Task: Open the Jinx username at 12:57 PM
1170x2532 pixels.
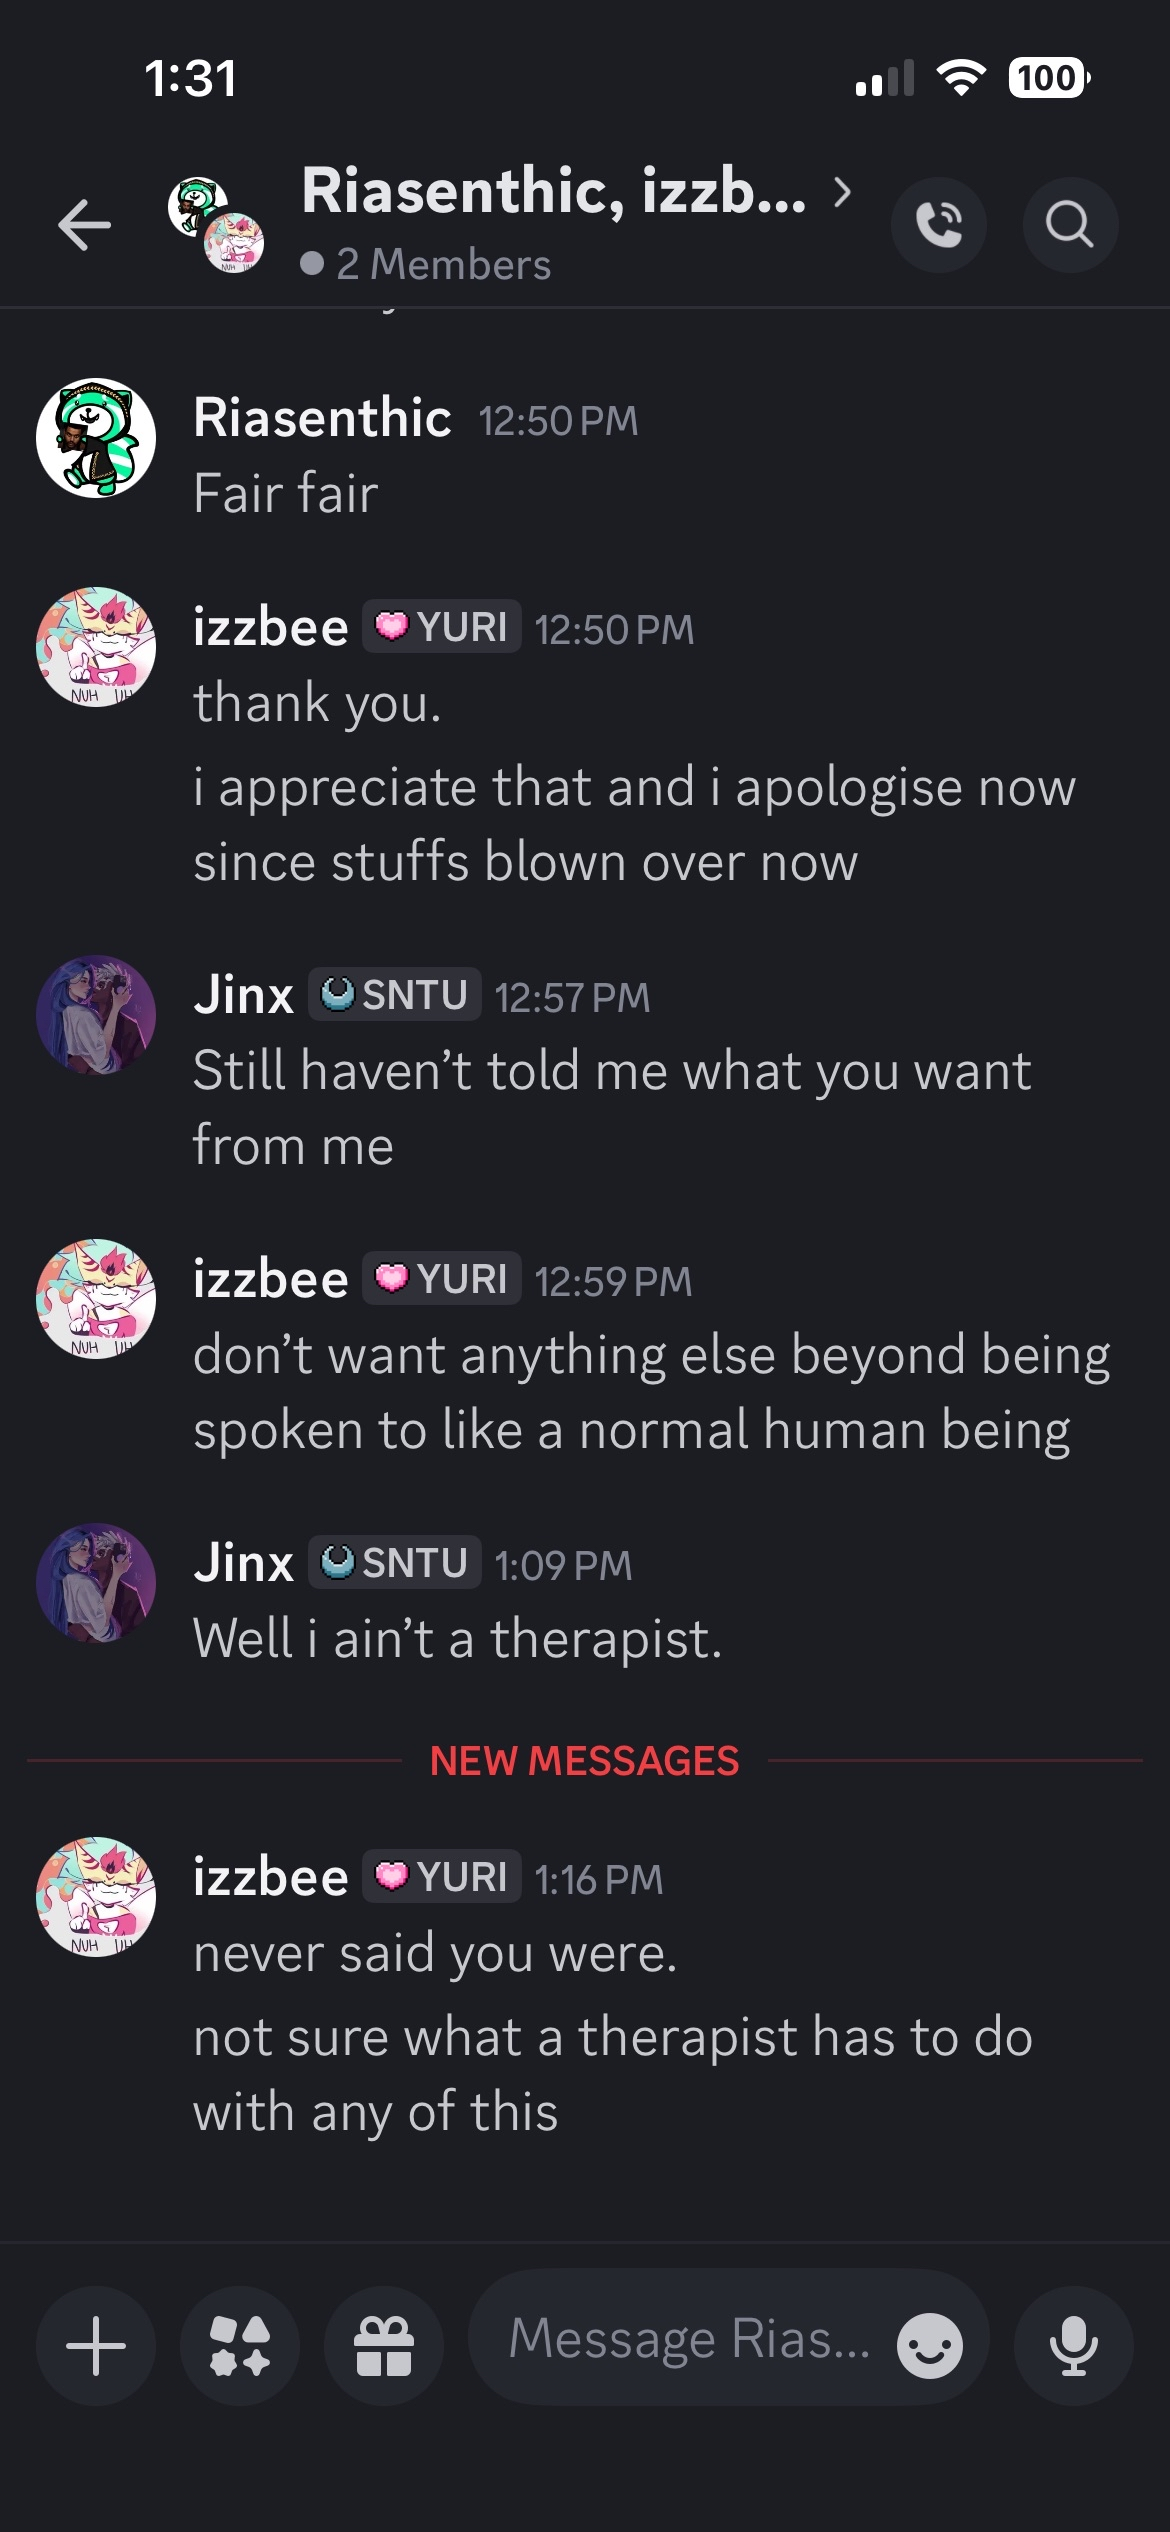Action: point(243,994)
